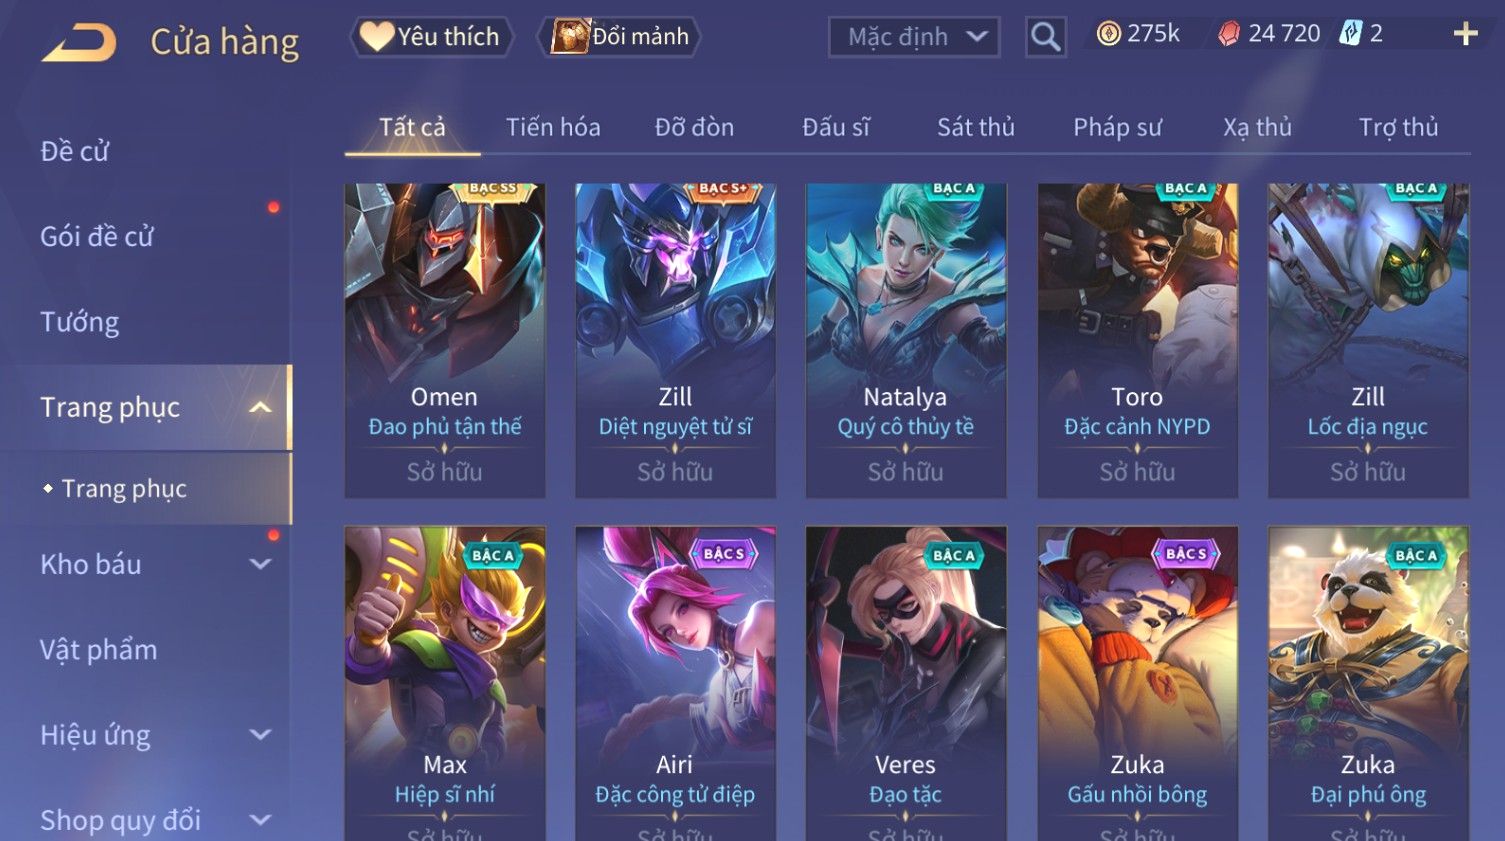Click the blue voucher ticket icon
The width and height of the screenshot is (1505, 841).
point(1351,34)
